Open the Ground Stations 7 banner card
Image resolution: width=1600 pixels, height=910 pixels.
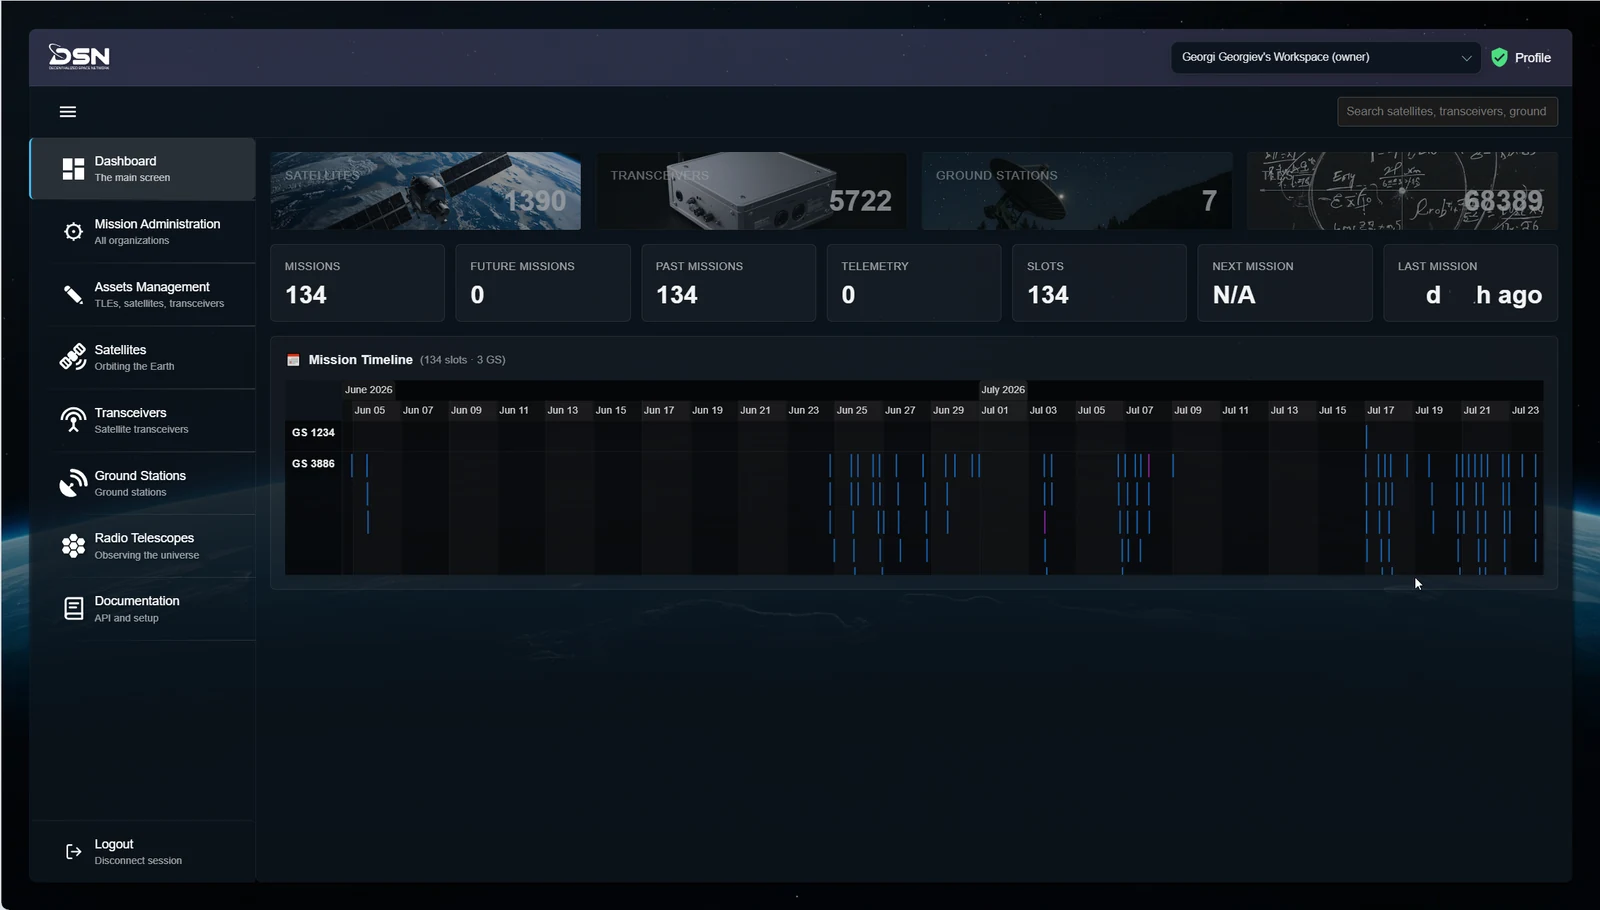coord(1077,191)
